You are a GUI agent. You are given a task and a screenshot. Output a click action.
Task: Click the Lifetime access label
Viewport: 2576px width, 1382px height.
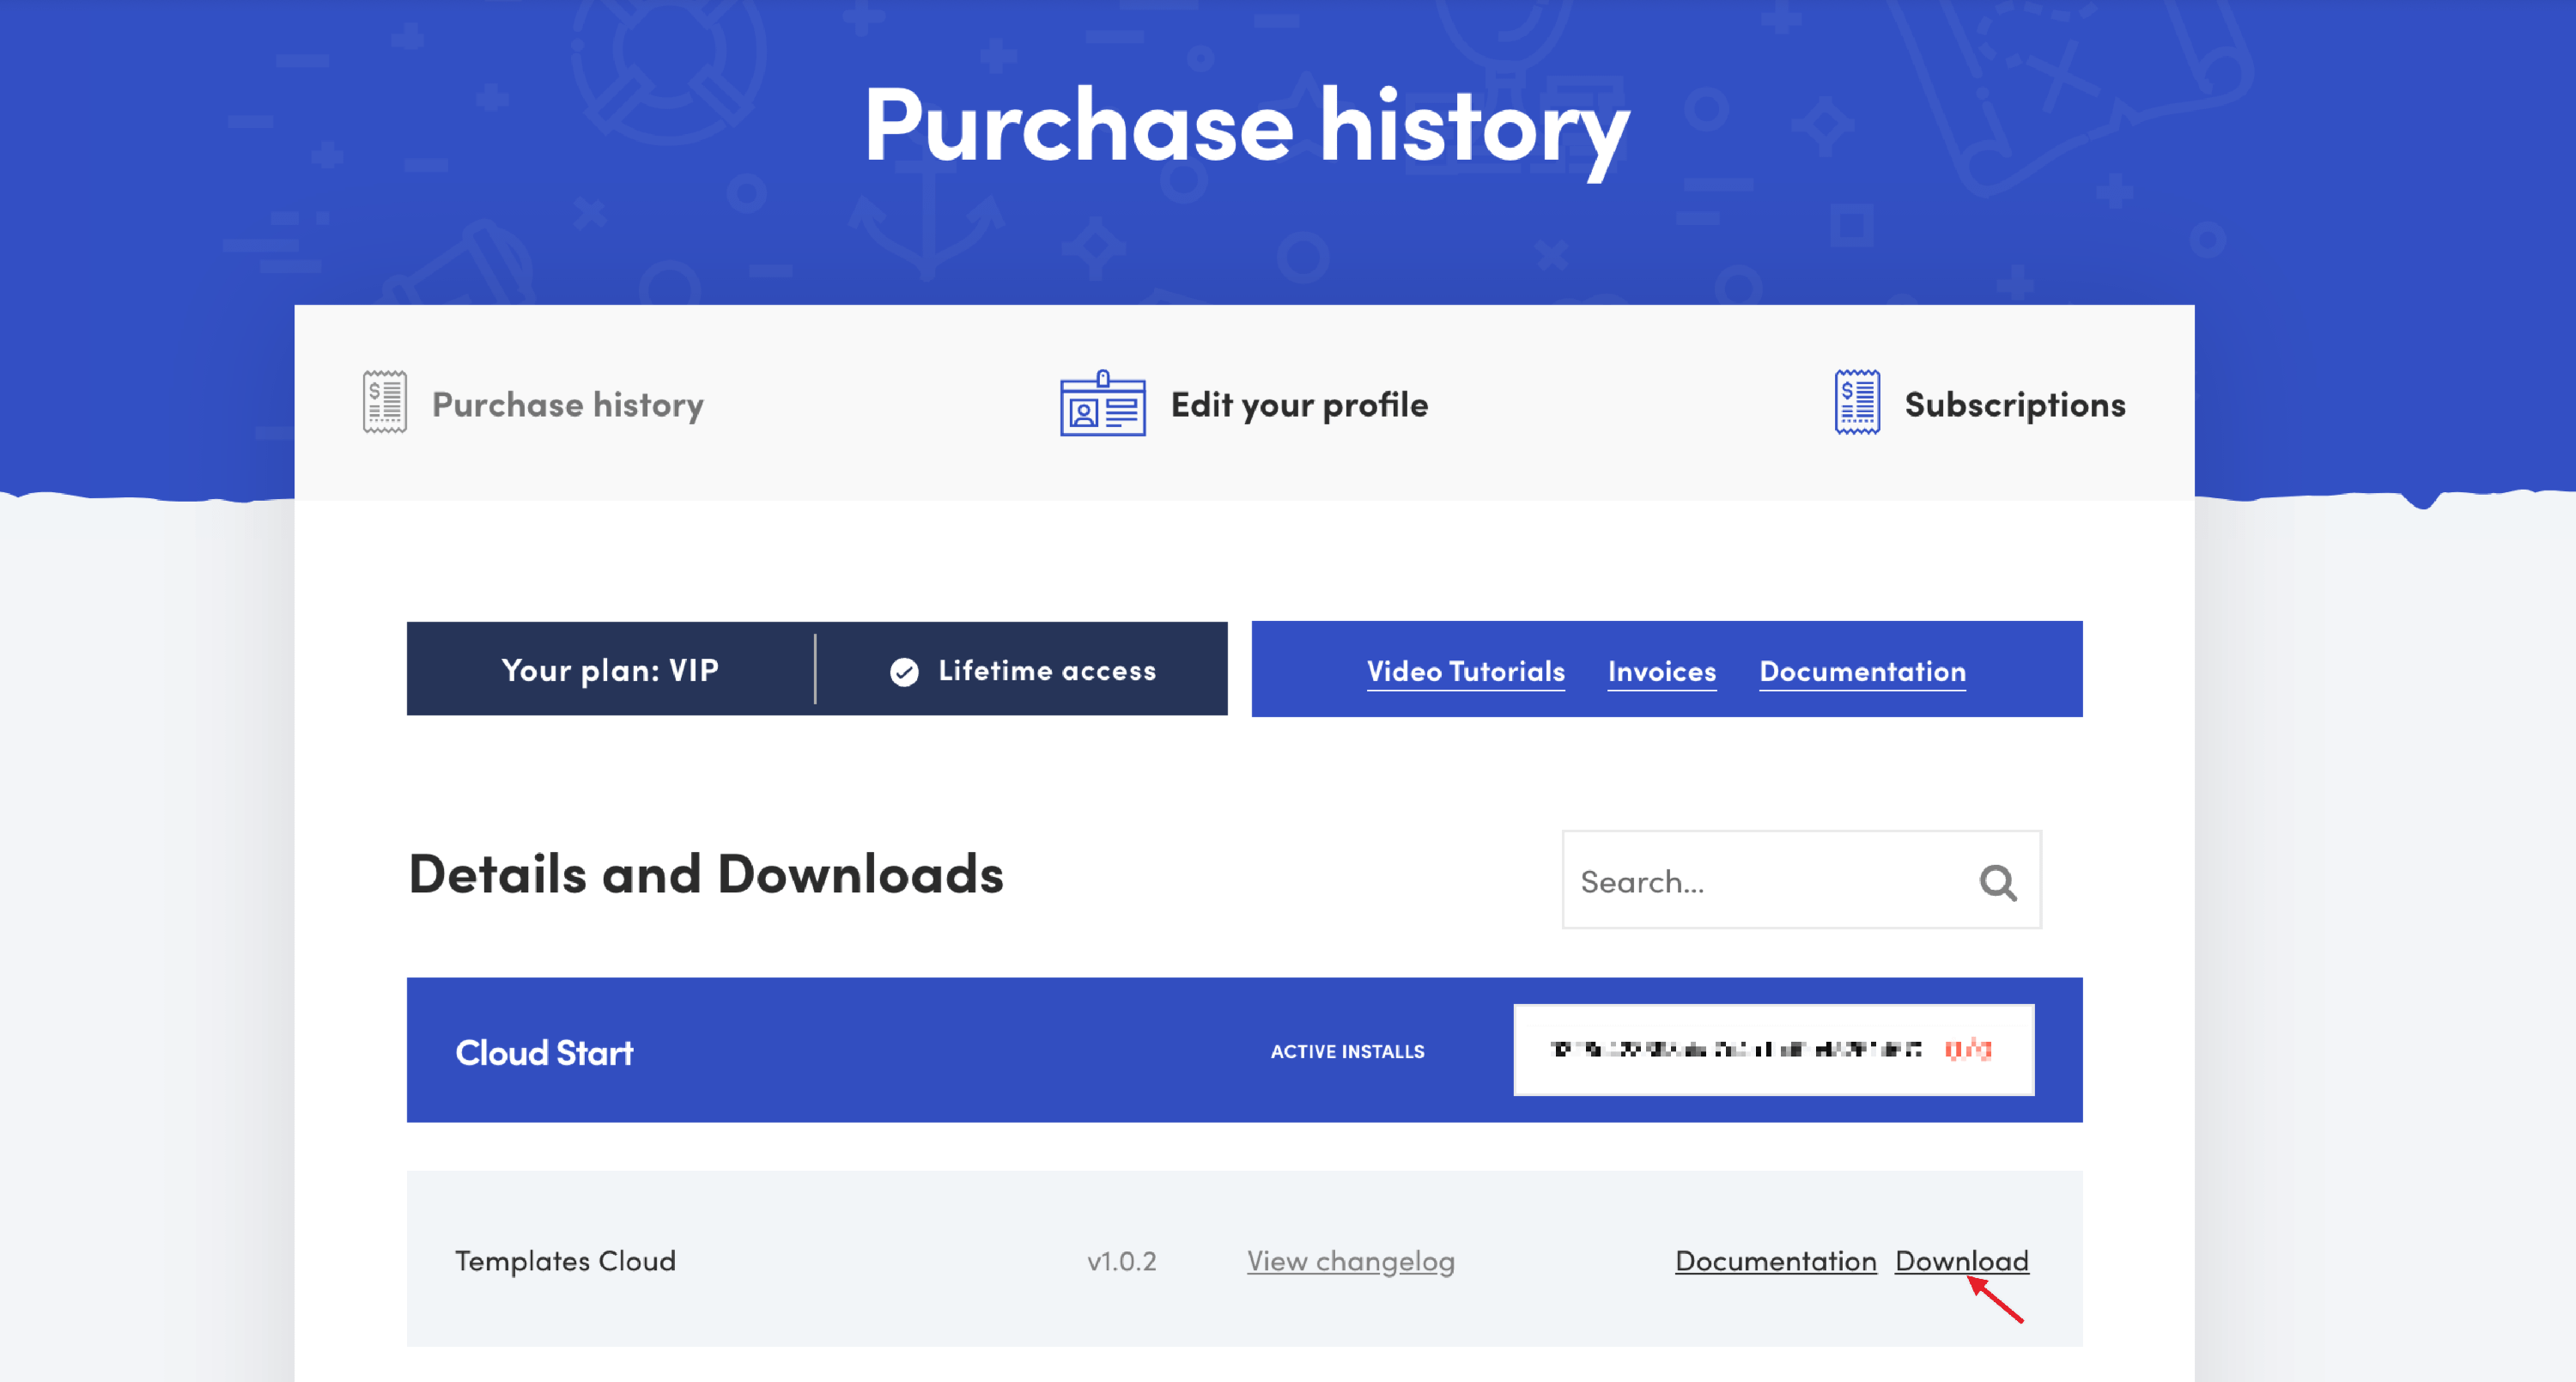tap(1046, 670)
